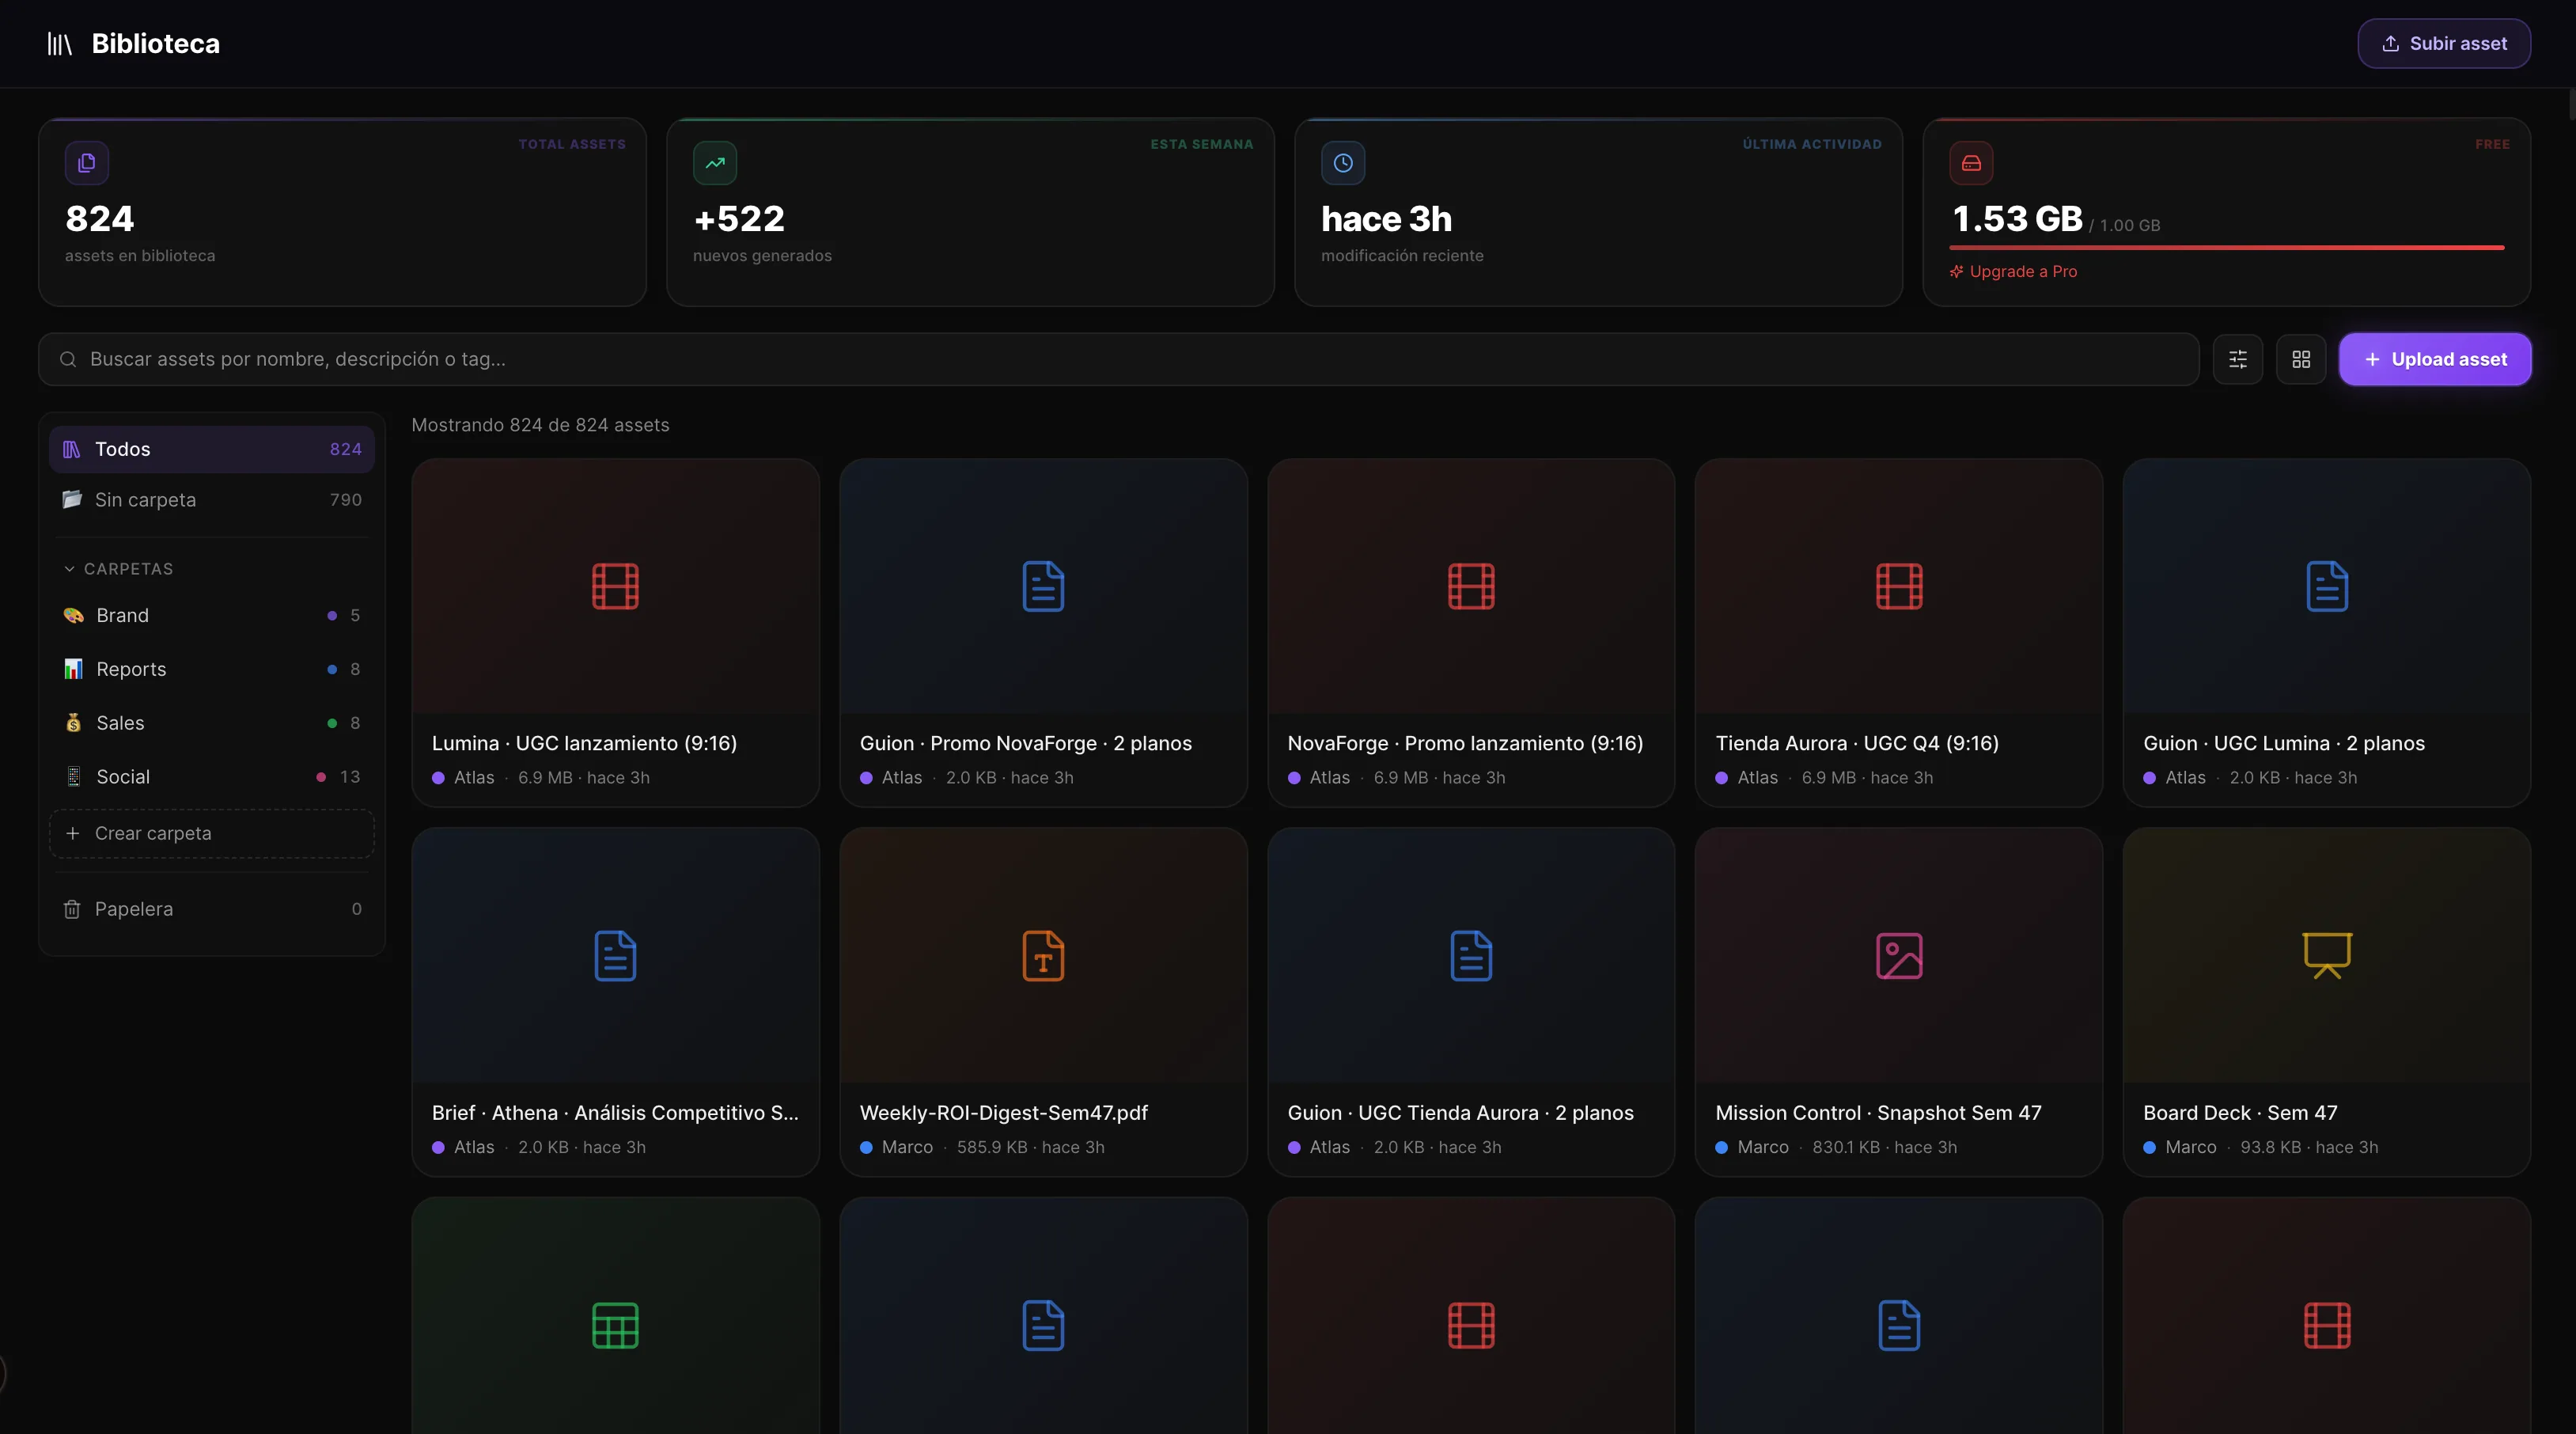
Task: Focus the Buscar assets search field
Action: pos(1118,359)
